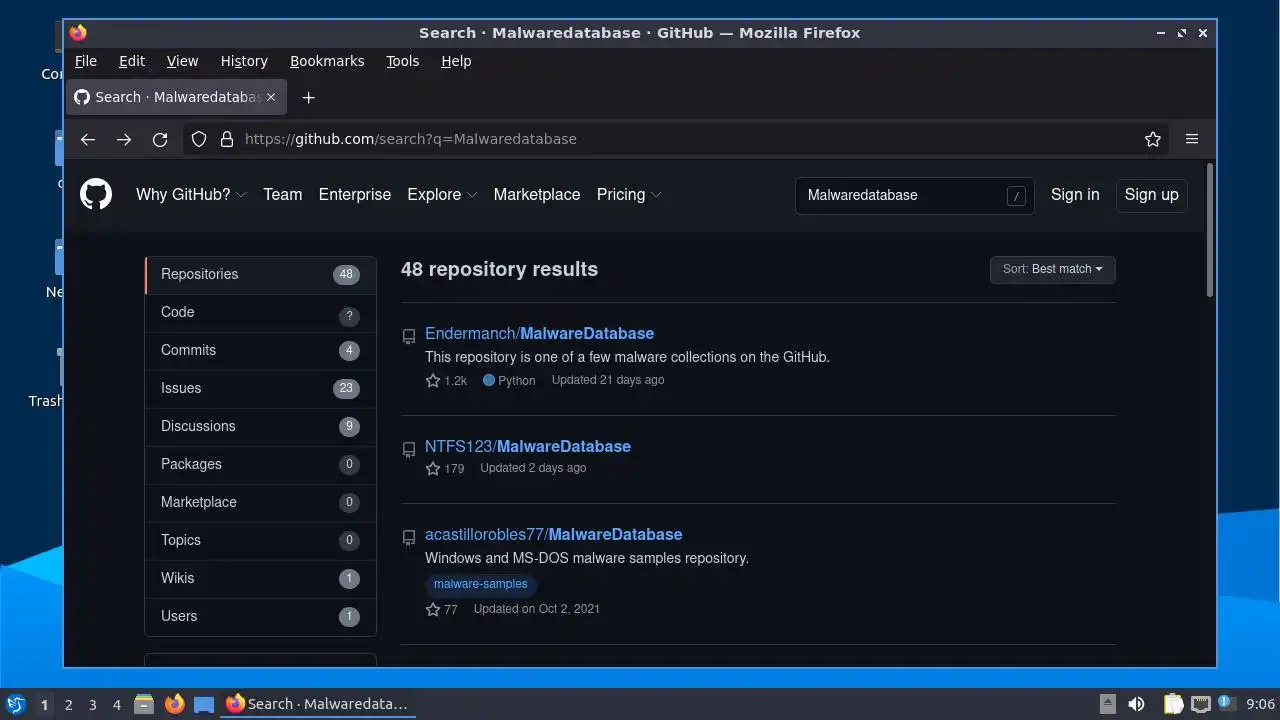Click the Sign in link
This screenshot has width=1280, height=720.
(1075, 195)
